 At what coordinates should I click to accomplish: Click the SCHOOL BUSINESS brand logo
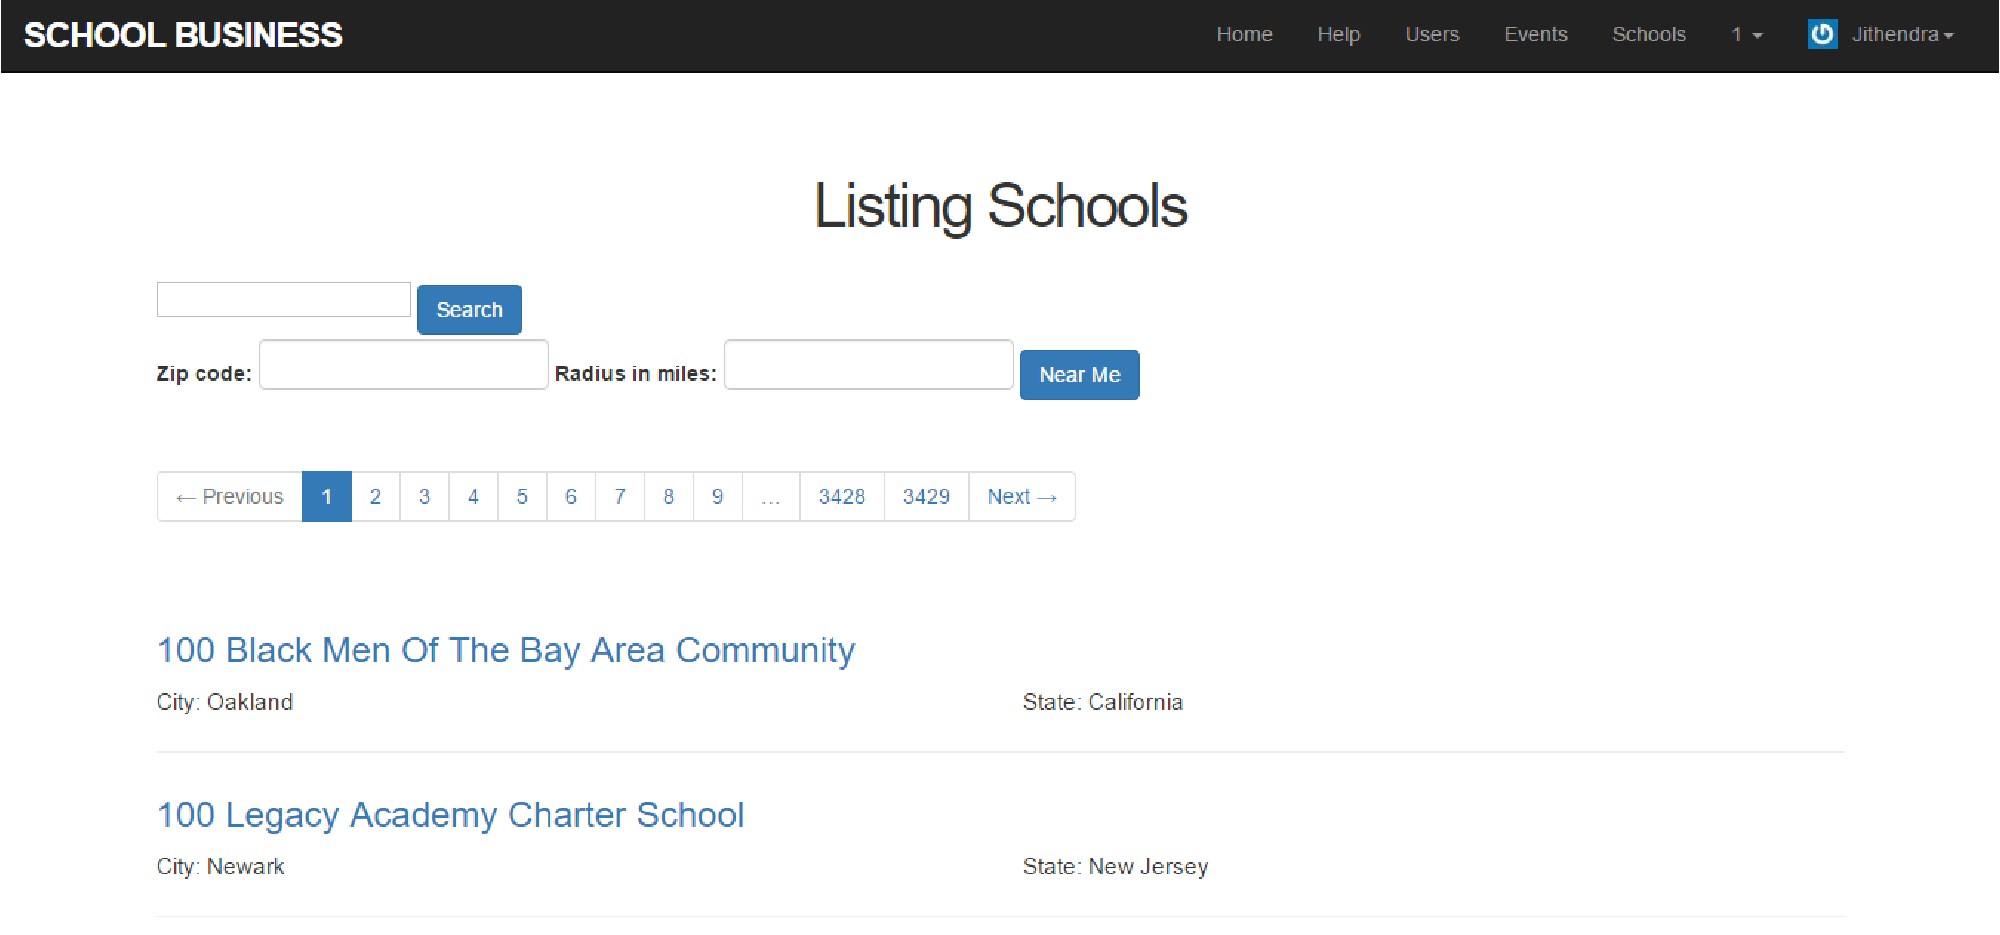click(183, 35)
